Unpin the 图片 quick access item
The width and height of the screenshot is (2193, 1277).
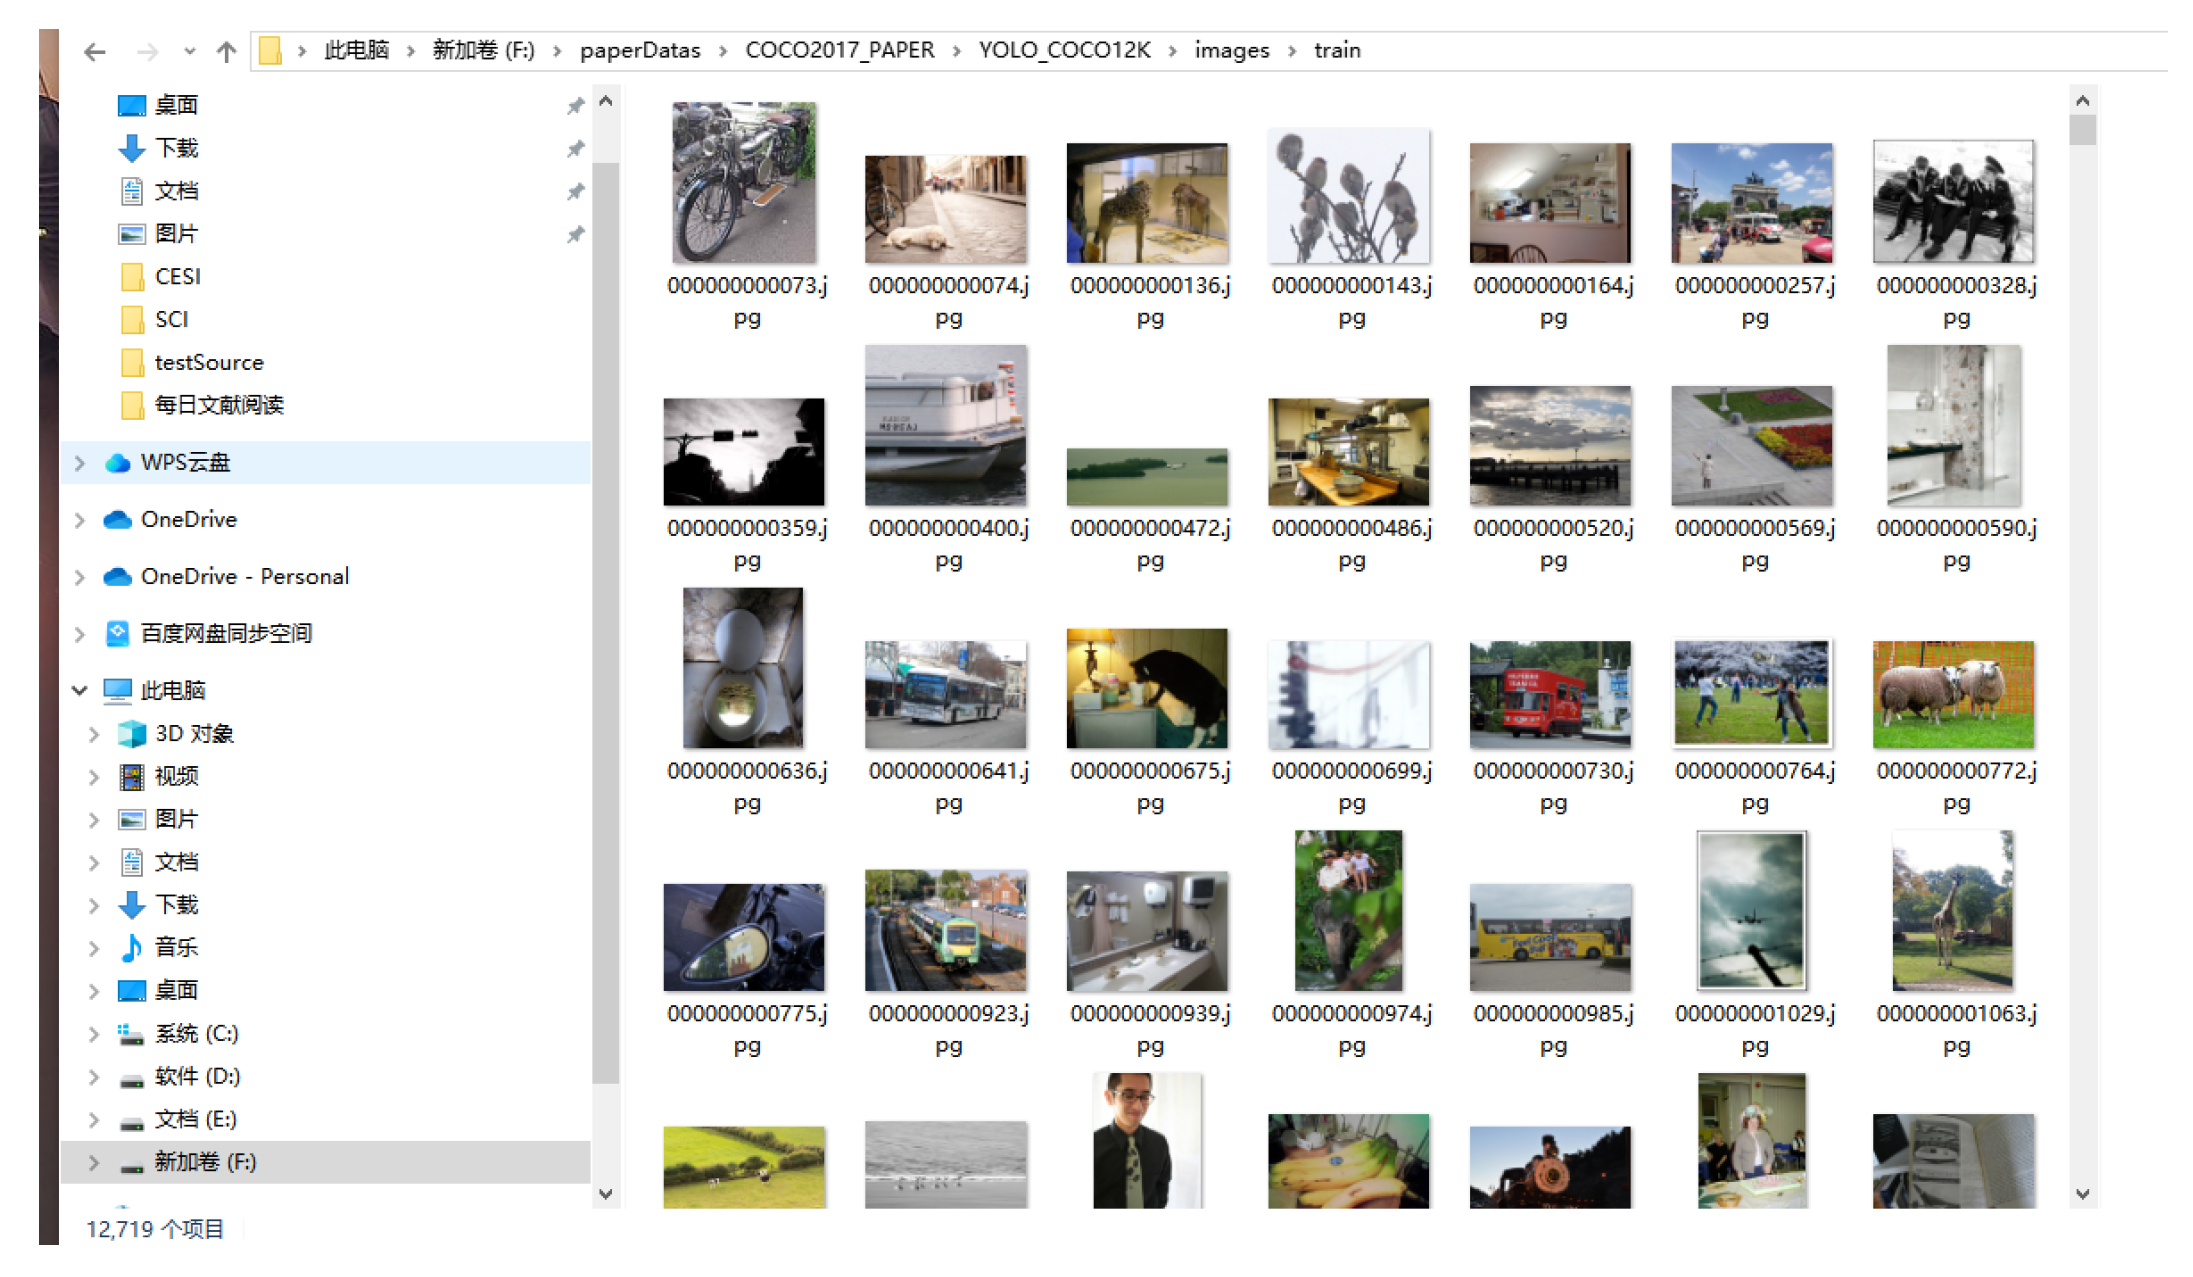coord(575,235)
